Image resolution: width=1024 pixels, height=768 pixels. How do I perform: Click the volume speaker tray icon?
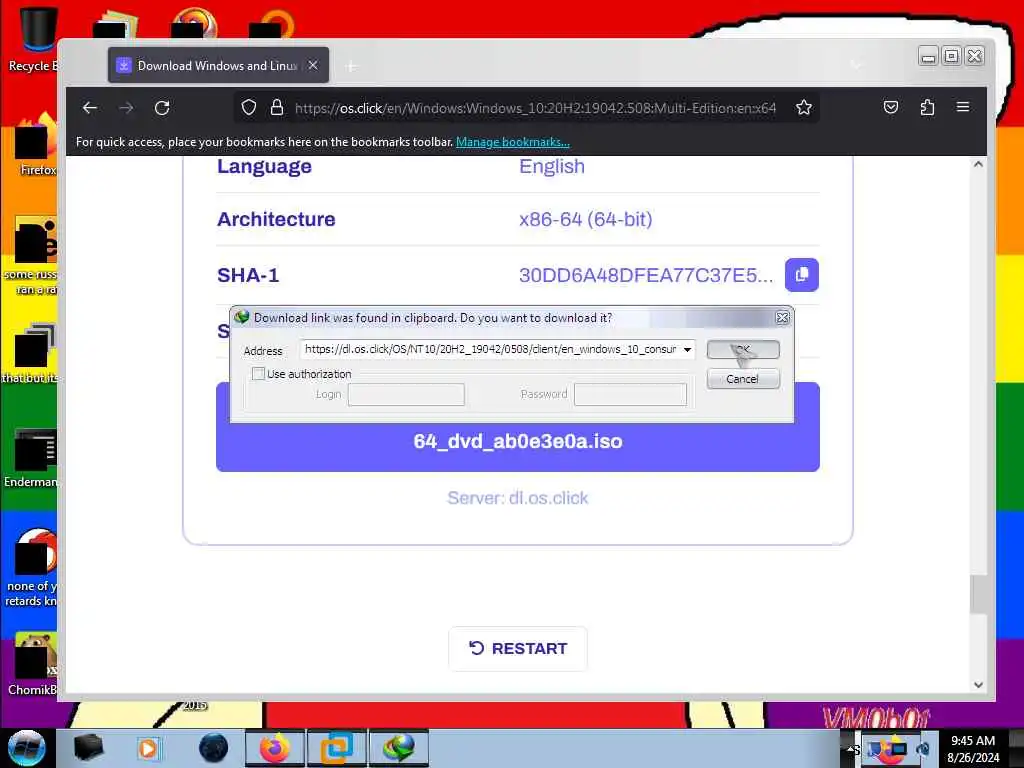click(923, 749)
